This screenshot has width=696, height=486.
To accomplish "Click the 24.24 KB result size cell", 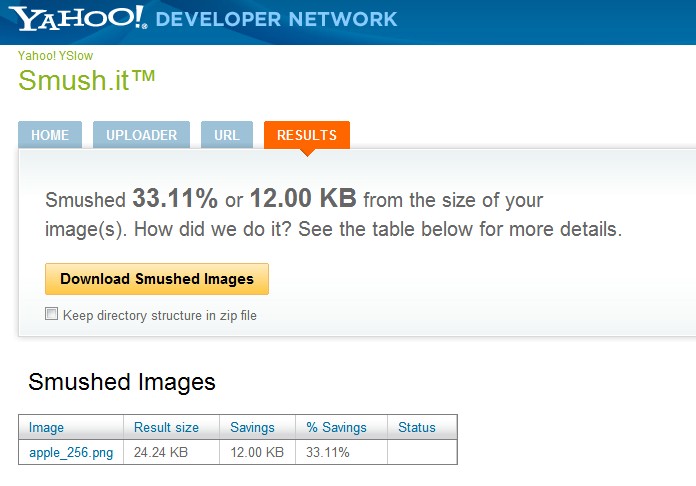I will [x=161, y=452].
